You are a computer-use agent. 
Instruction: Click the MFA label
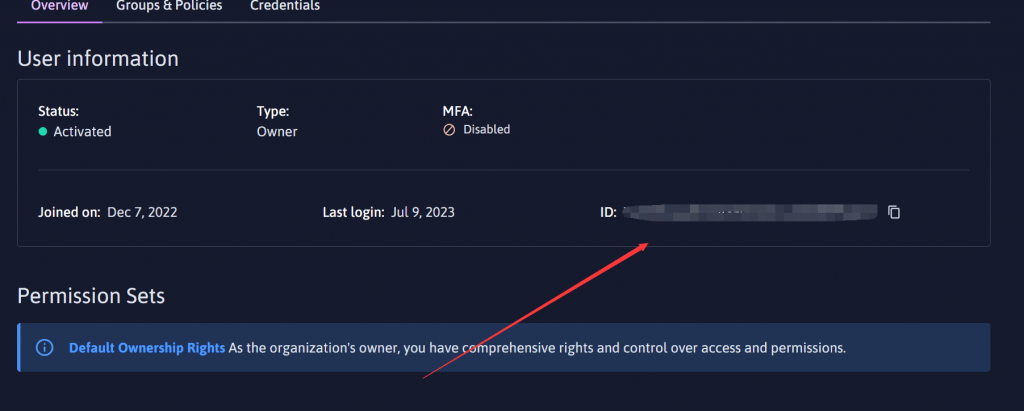(456, 111)
